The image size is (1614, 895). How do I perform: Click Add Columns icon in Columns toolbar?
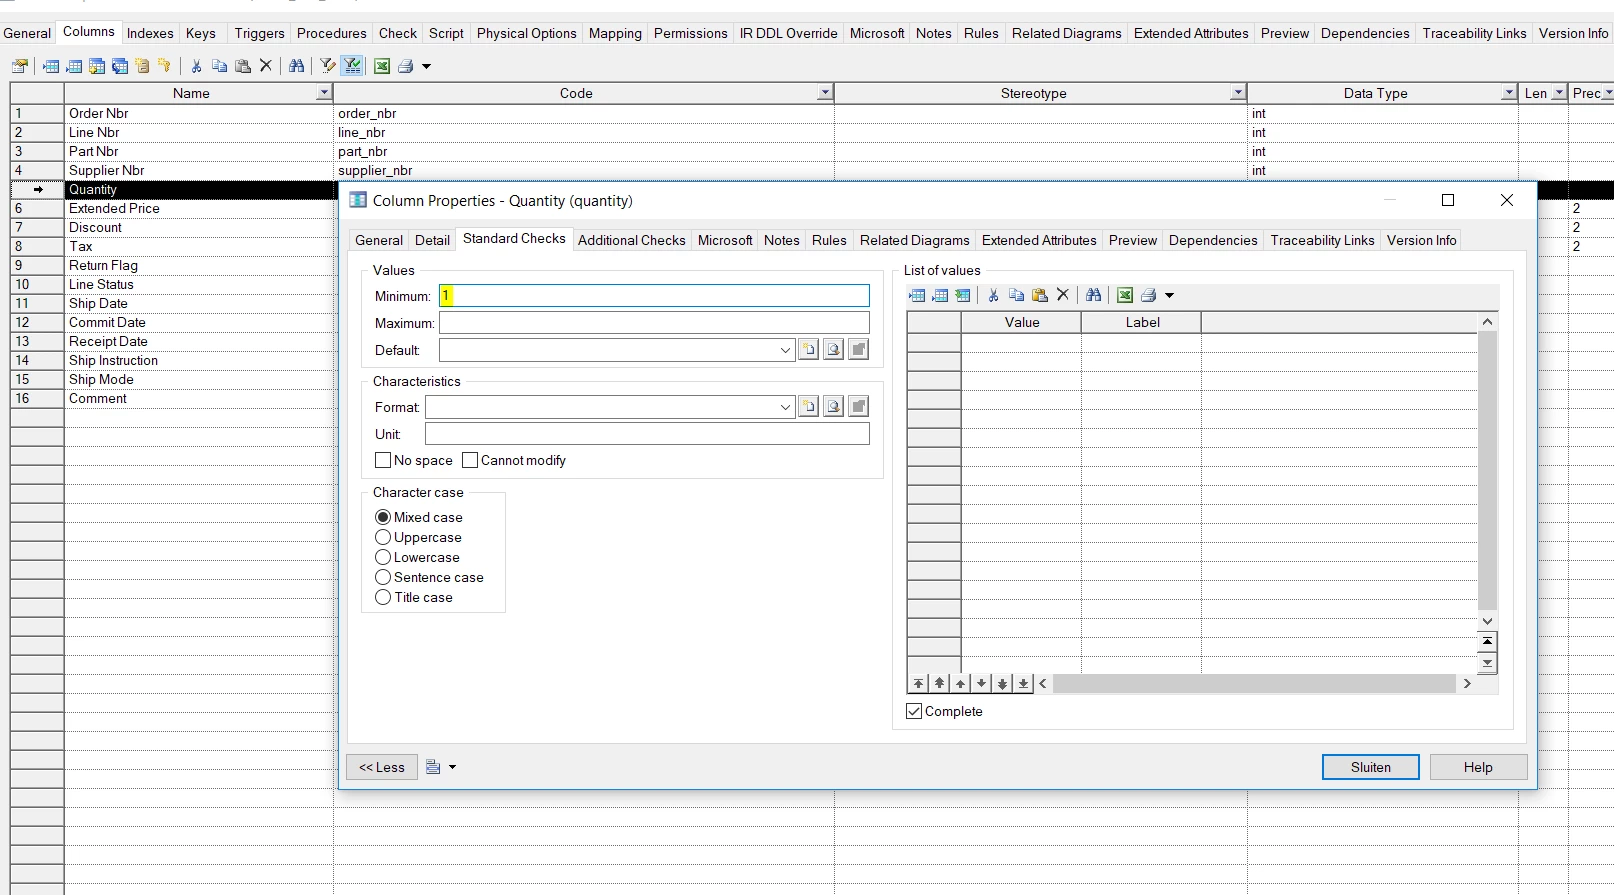tap(97, 66)
